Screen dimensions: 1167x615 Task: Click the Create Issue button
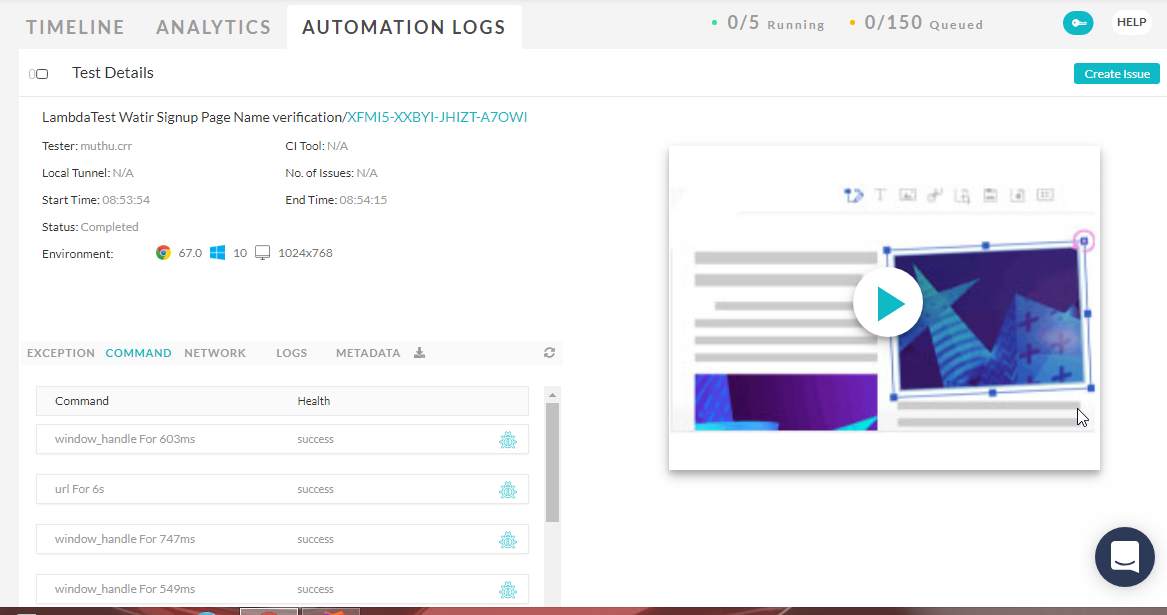[1116, 74]
